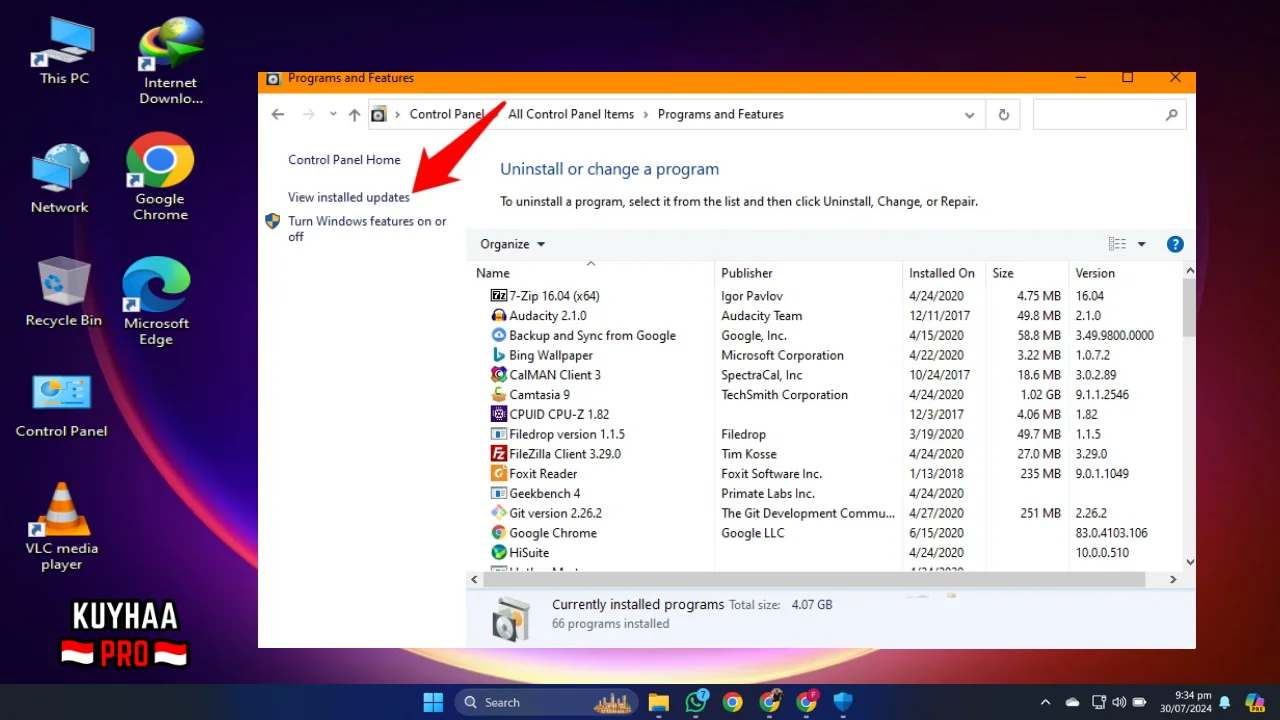Change view using the list view icon button
This screenshot has width=1280, height=720.
(x=1117, y=244)
